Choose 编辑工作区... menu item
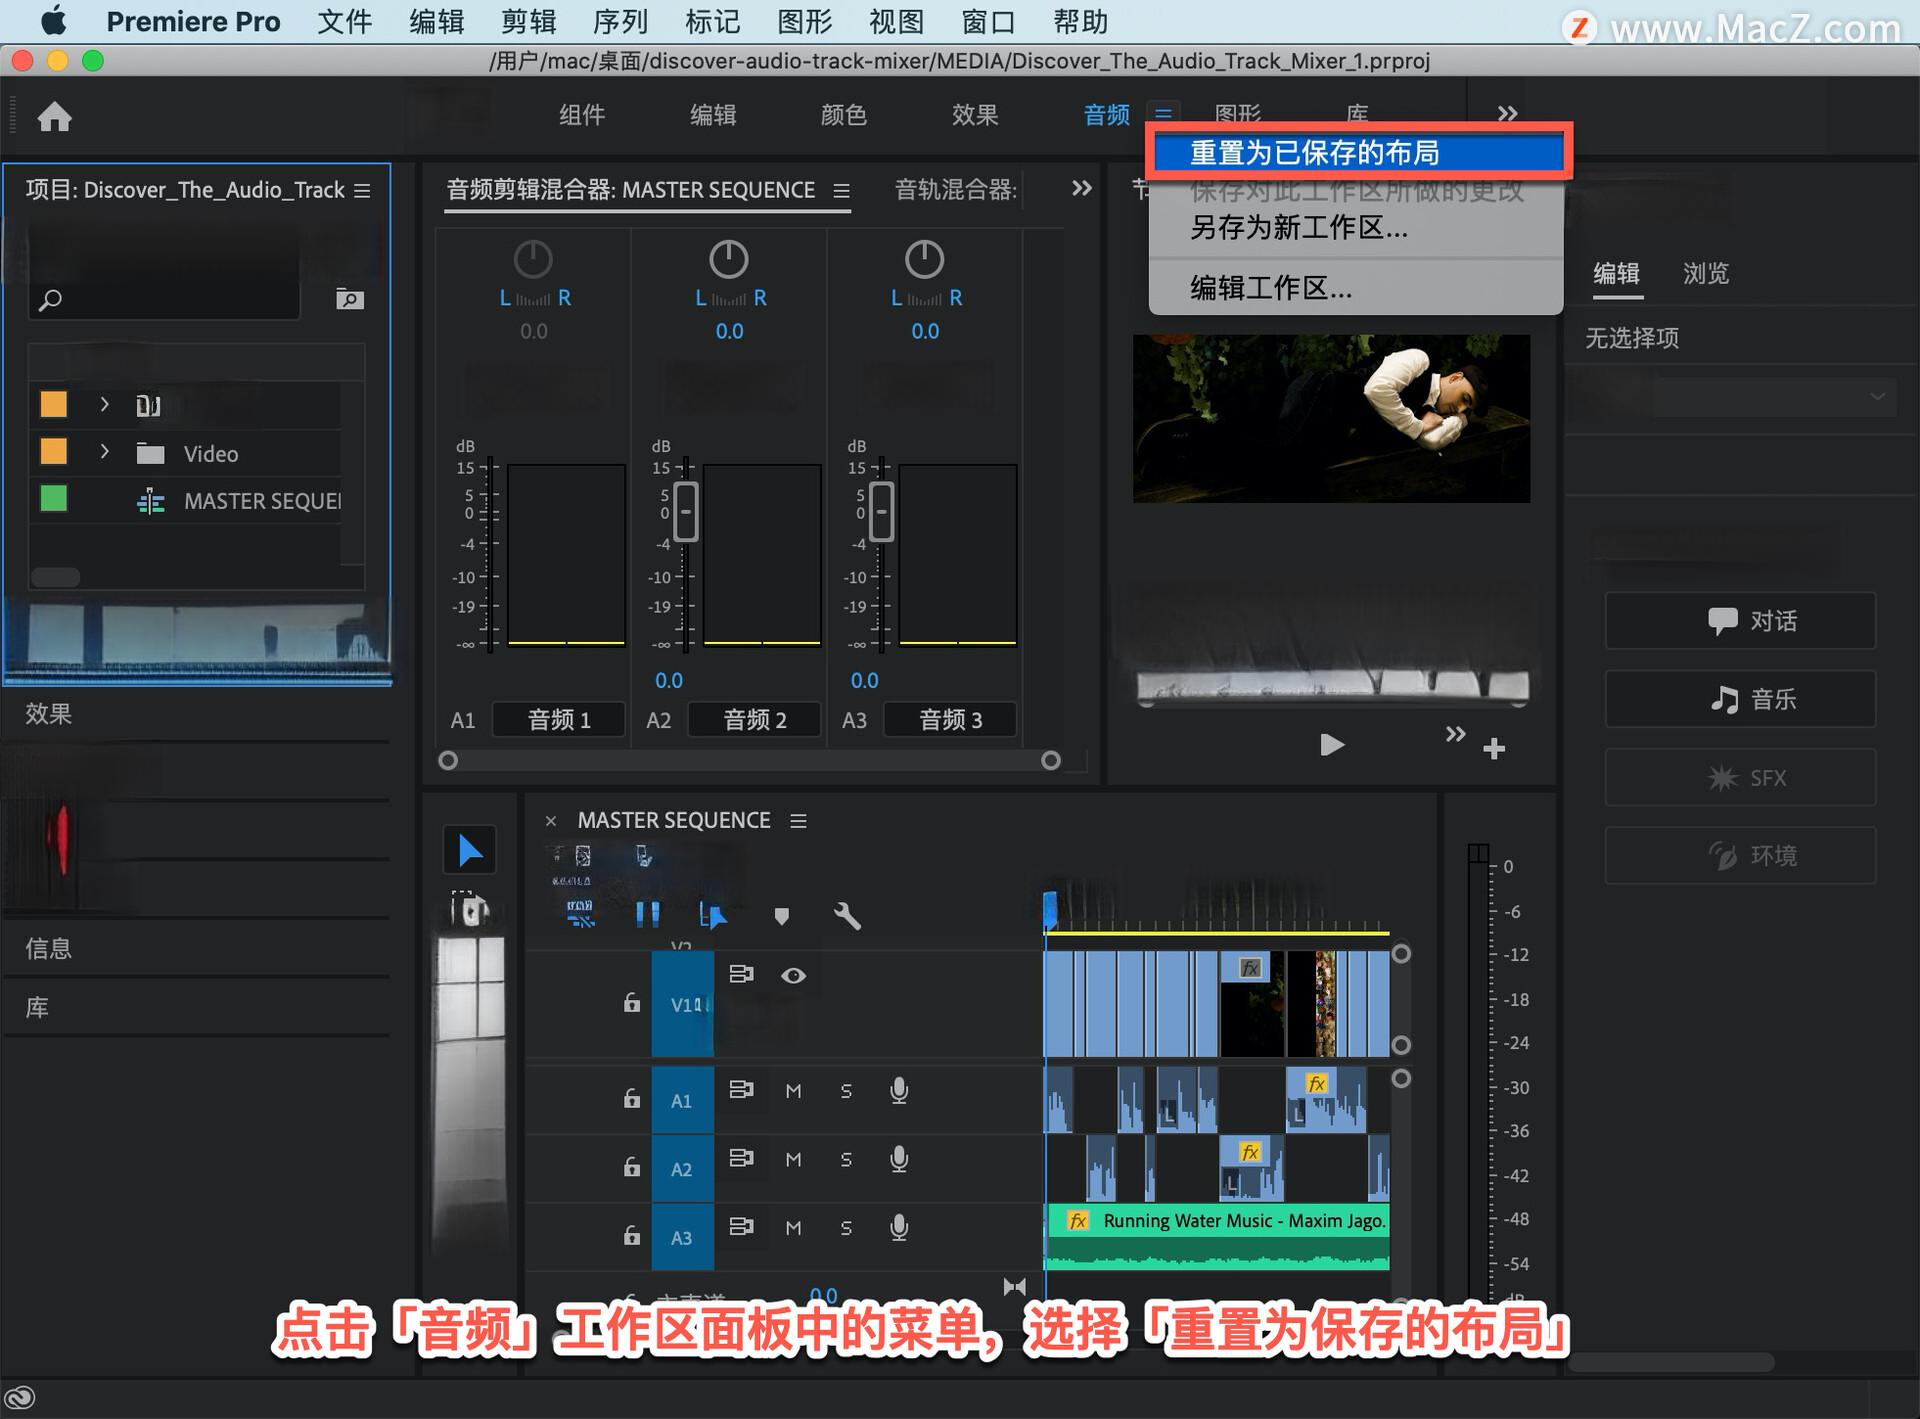This screenshot has height=1419, width=1920. pyautogui.click(x=1355, y=289)
